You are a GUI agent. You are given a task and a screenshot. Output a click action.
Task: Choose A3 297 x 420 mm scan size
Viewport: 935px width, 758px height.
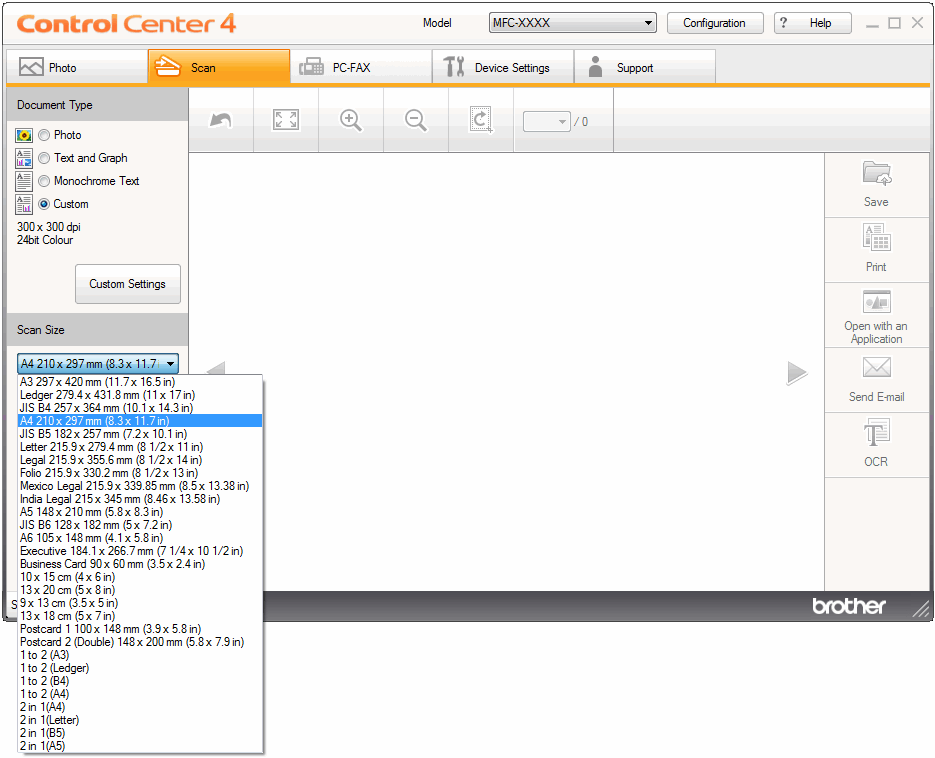(x=140, y=382)
